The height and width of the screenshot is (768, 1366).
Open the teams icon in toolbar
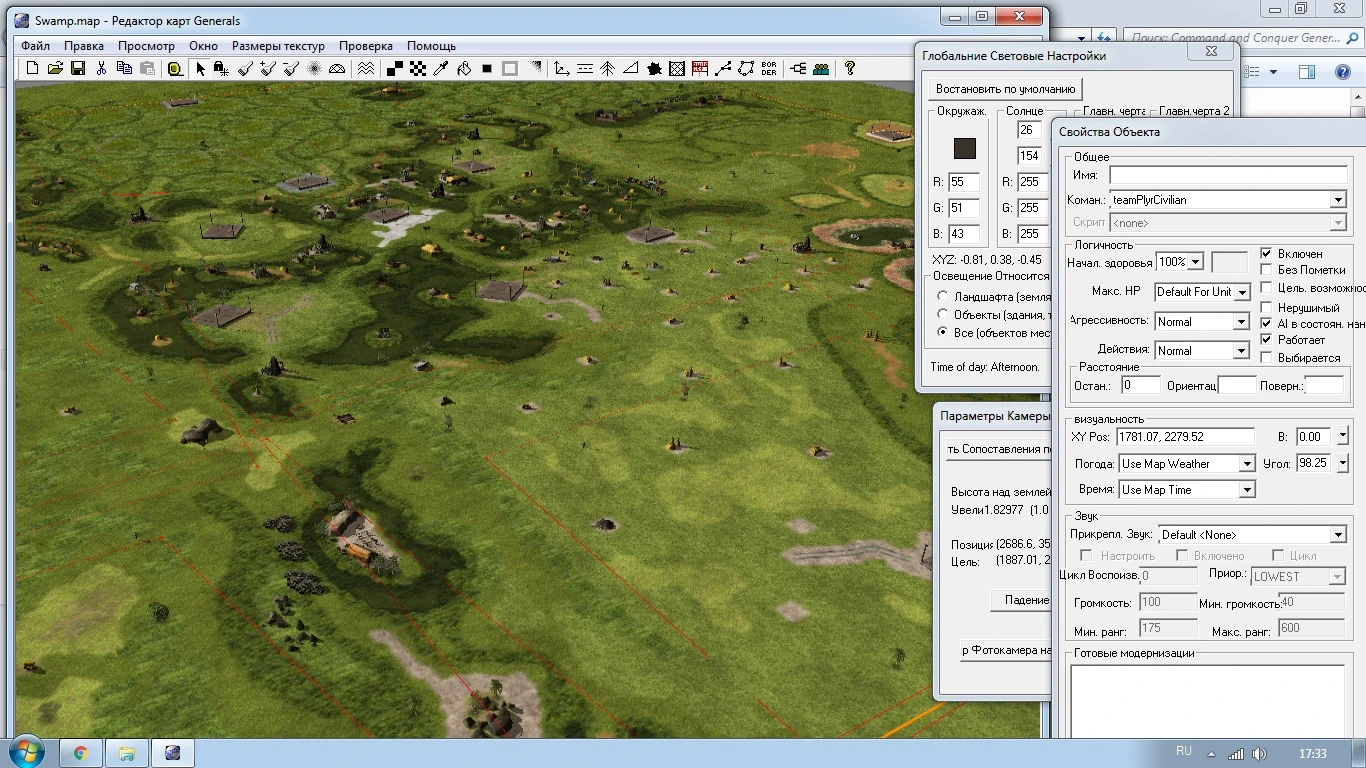coord(821,69)
